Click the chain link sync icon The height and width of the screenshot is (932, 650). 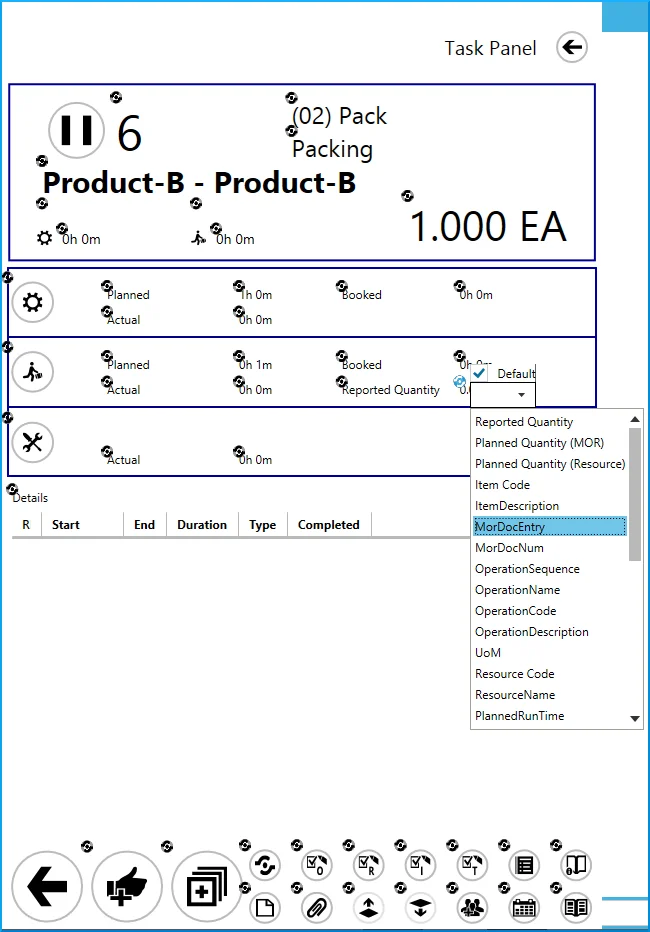pyautogui.click(x=265, y=865)
